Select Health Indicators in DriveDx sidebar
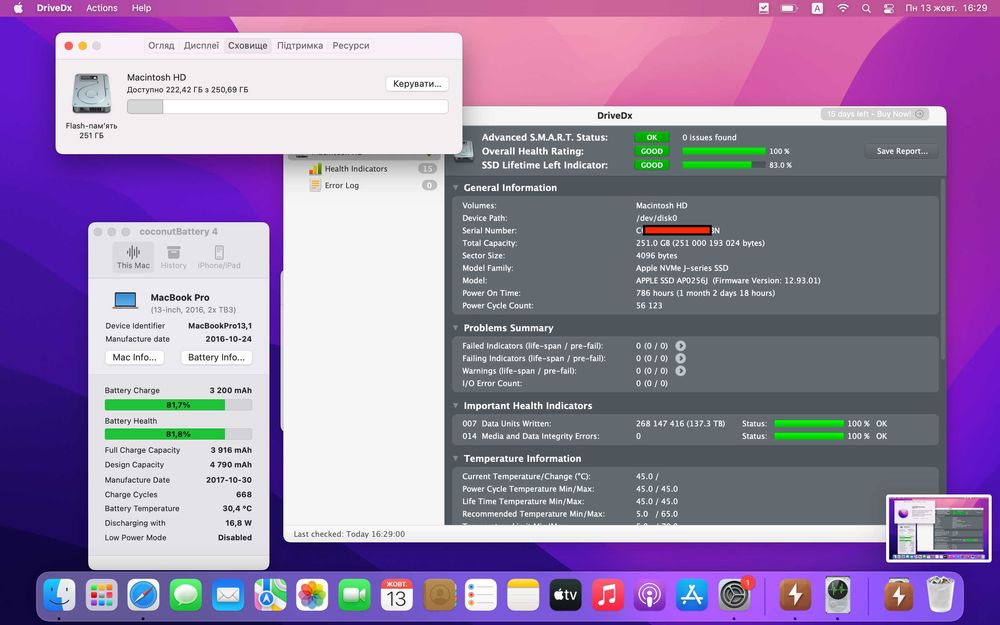This screenshot has height=625, width=1000. pyautogui.click(x=356, y=169)
